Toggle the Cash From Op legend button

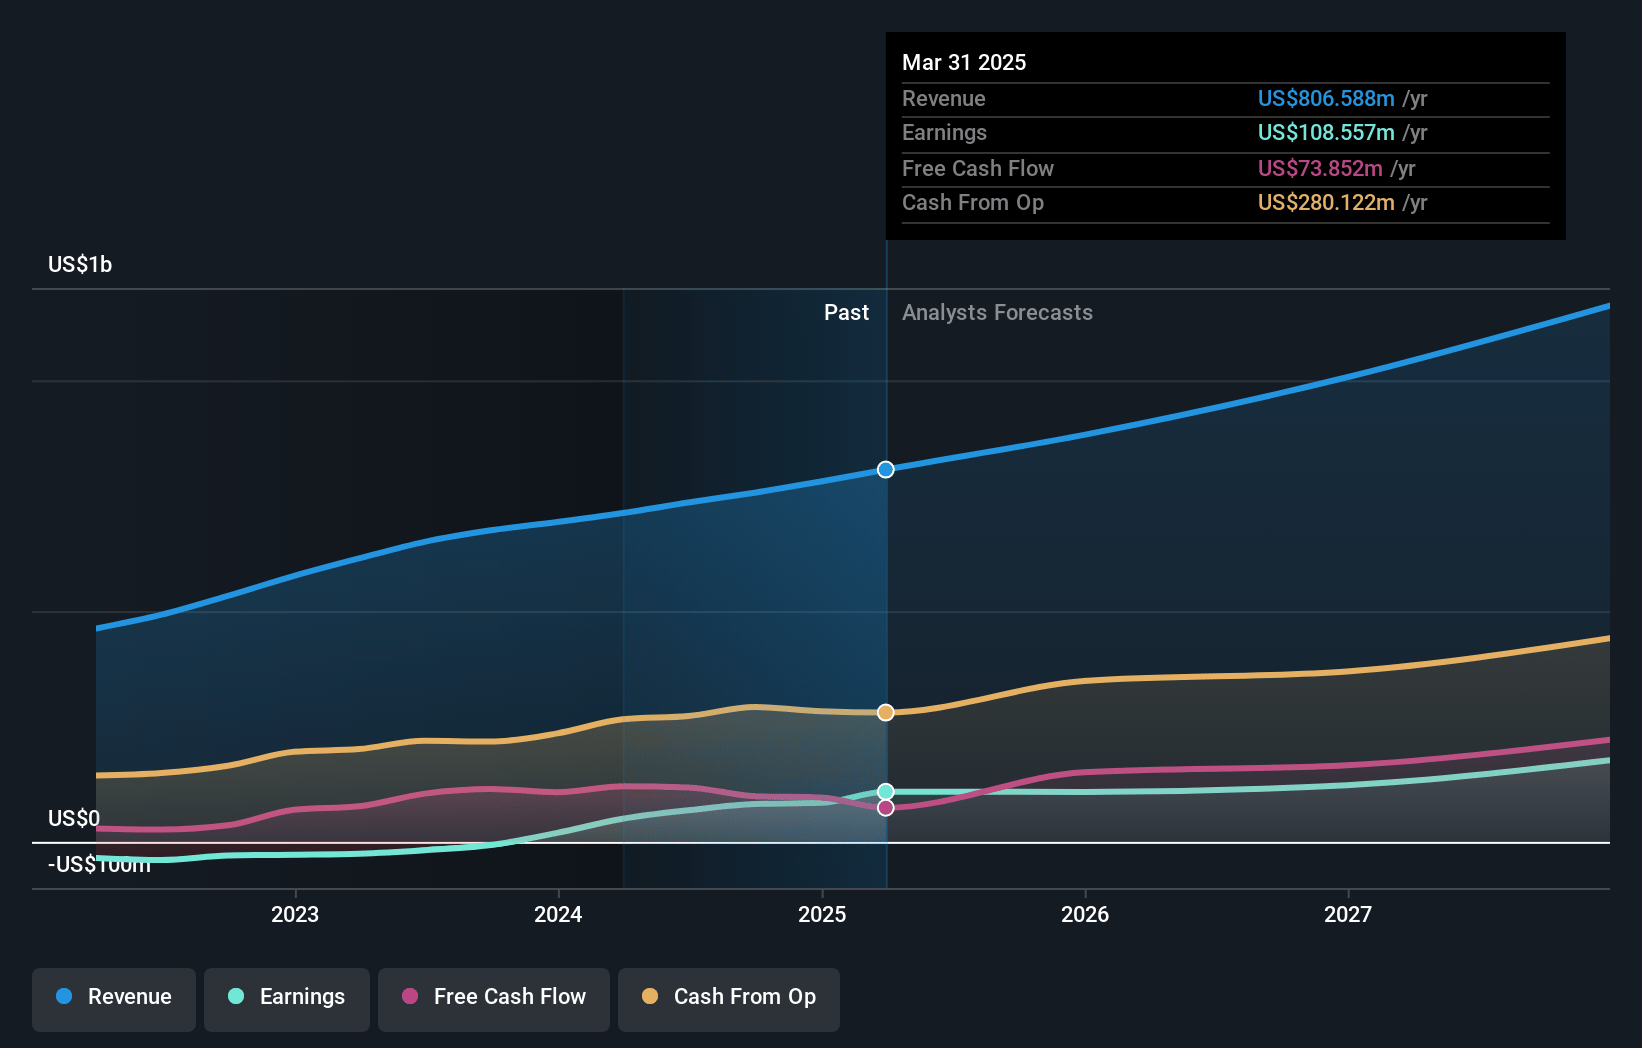[x=729, y=999]
